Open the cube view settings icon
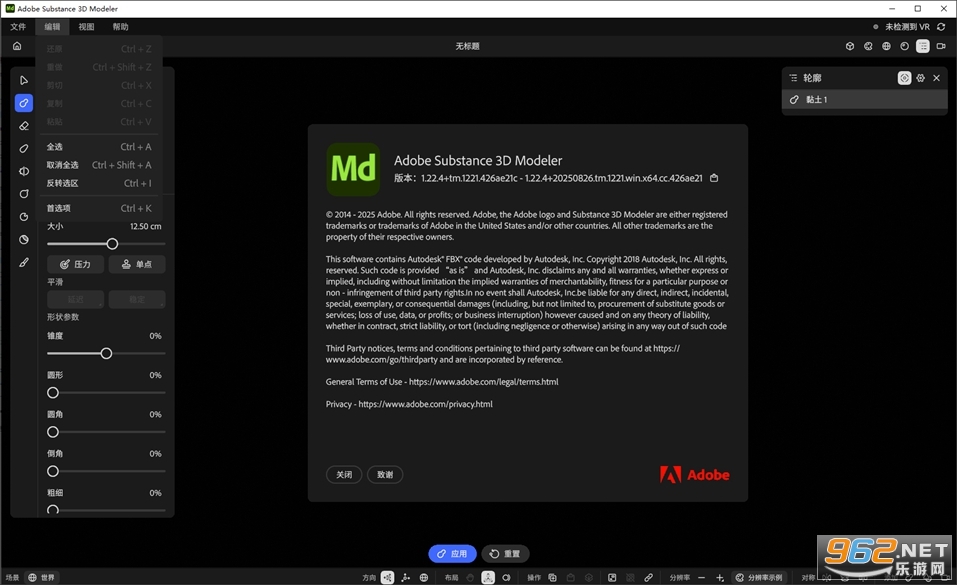 [850, 46]
